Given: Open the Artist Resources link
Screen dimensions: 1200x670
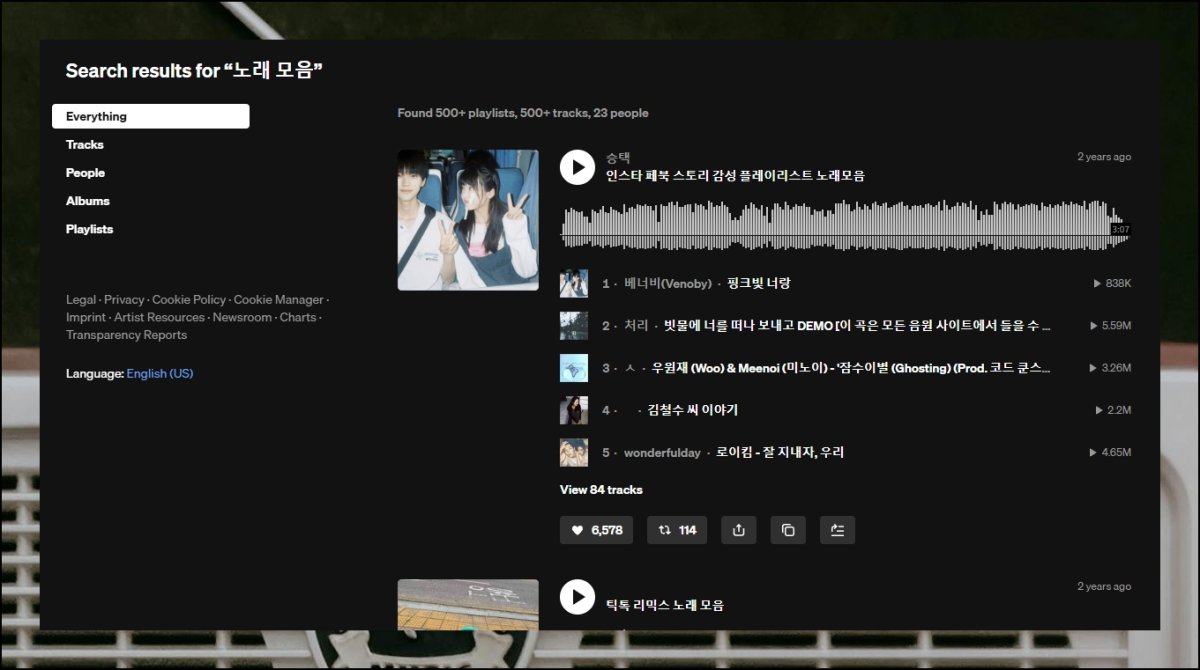Looking at the screenshot, I should click(x=159, y=318).
